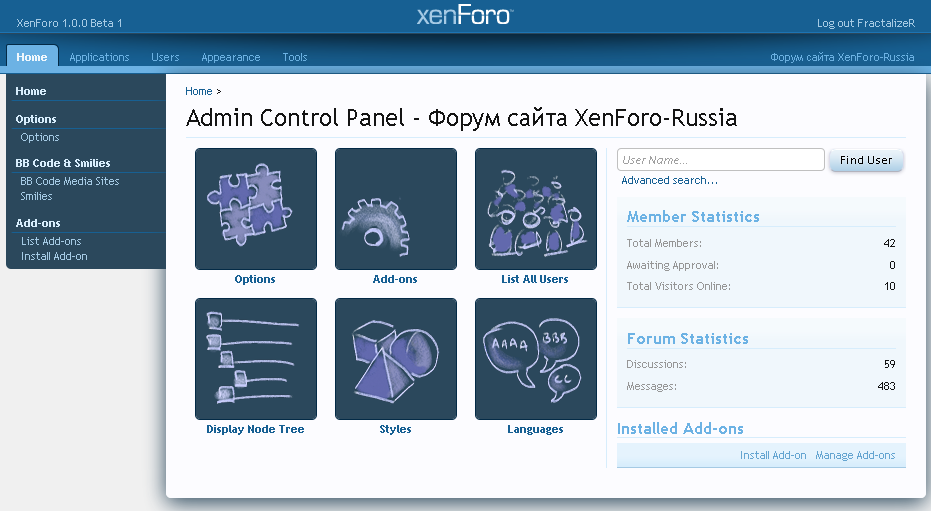This screenshot has height=511, width=931.
Task: Click the XenForo 1.0.0 Beta 1 version text
Action: pos(69,23)
